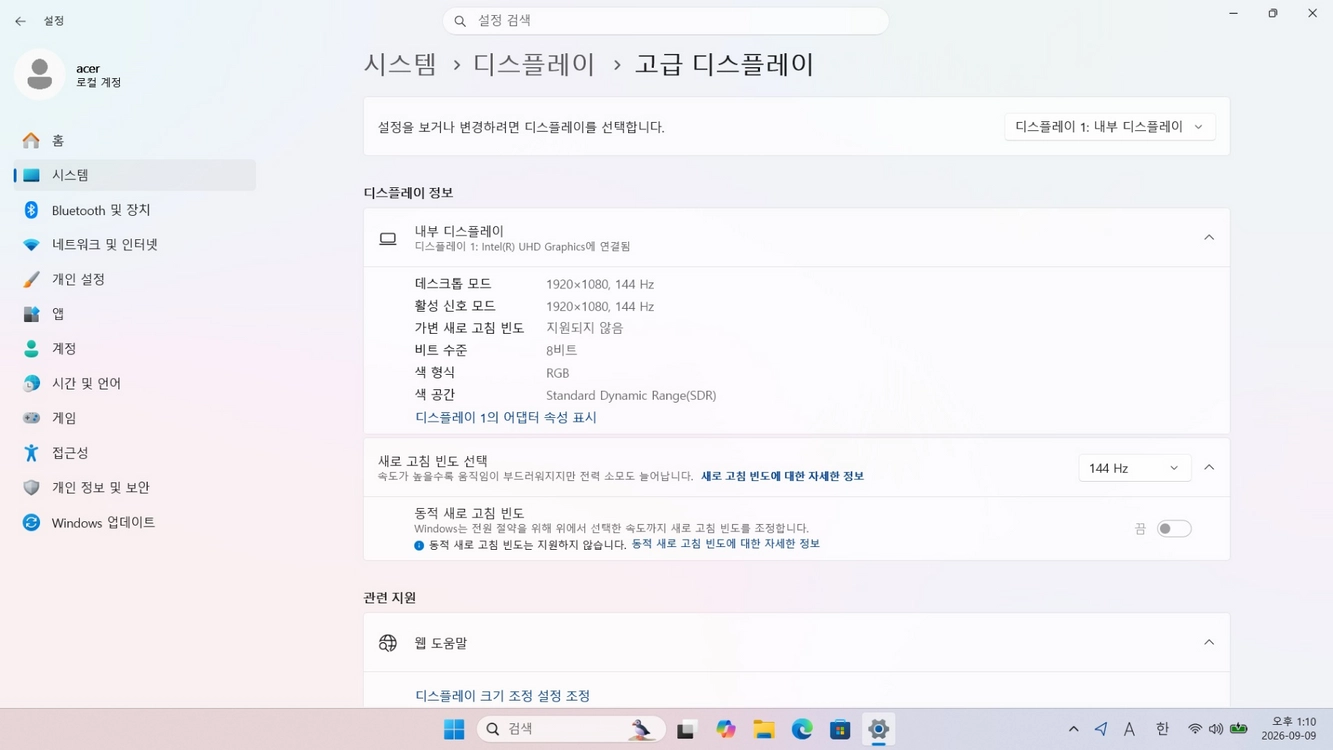The height and width of the screenshot is (750, 1333).
Task: Collapse the 내부 디스플레이 info section
Action: [x=1209, y=238]
